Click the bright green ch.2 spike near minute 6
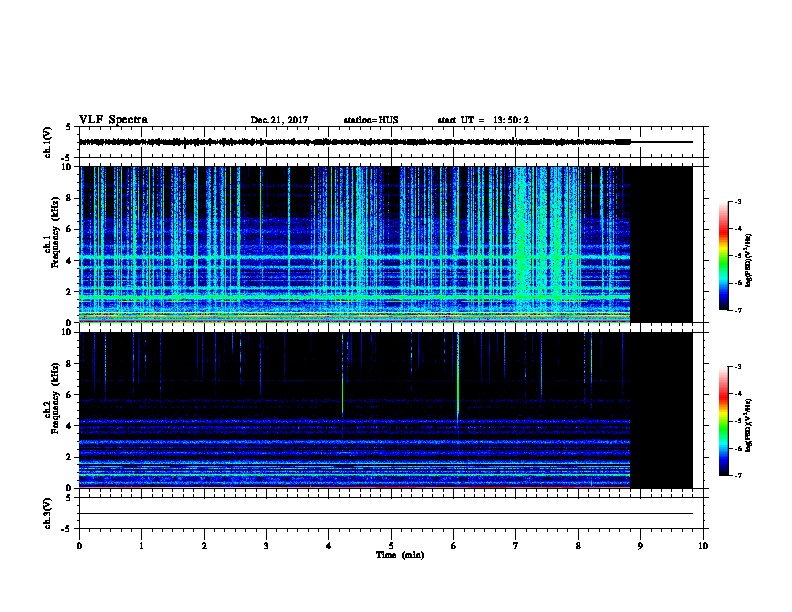The image size is (792, 612). (458, 379)
